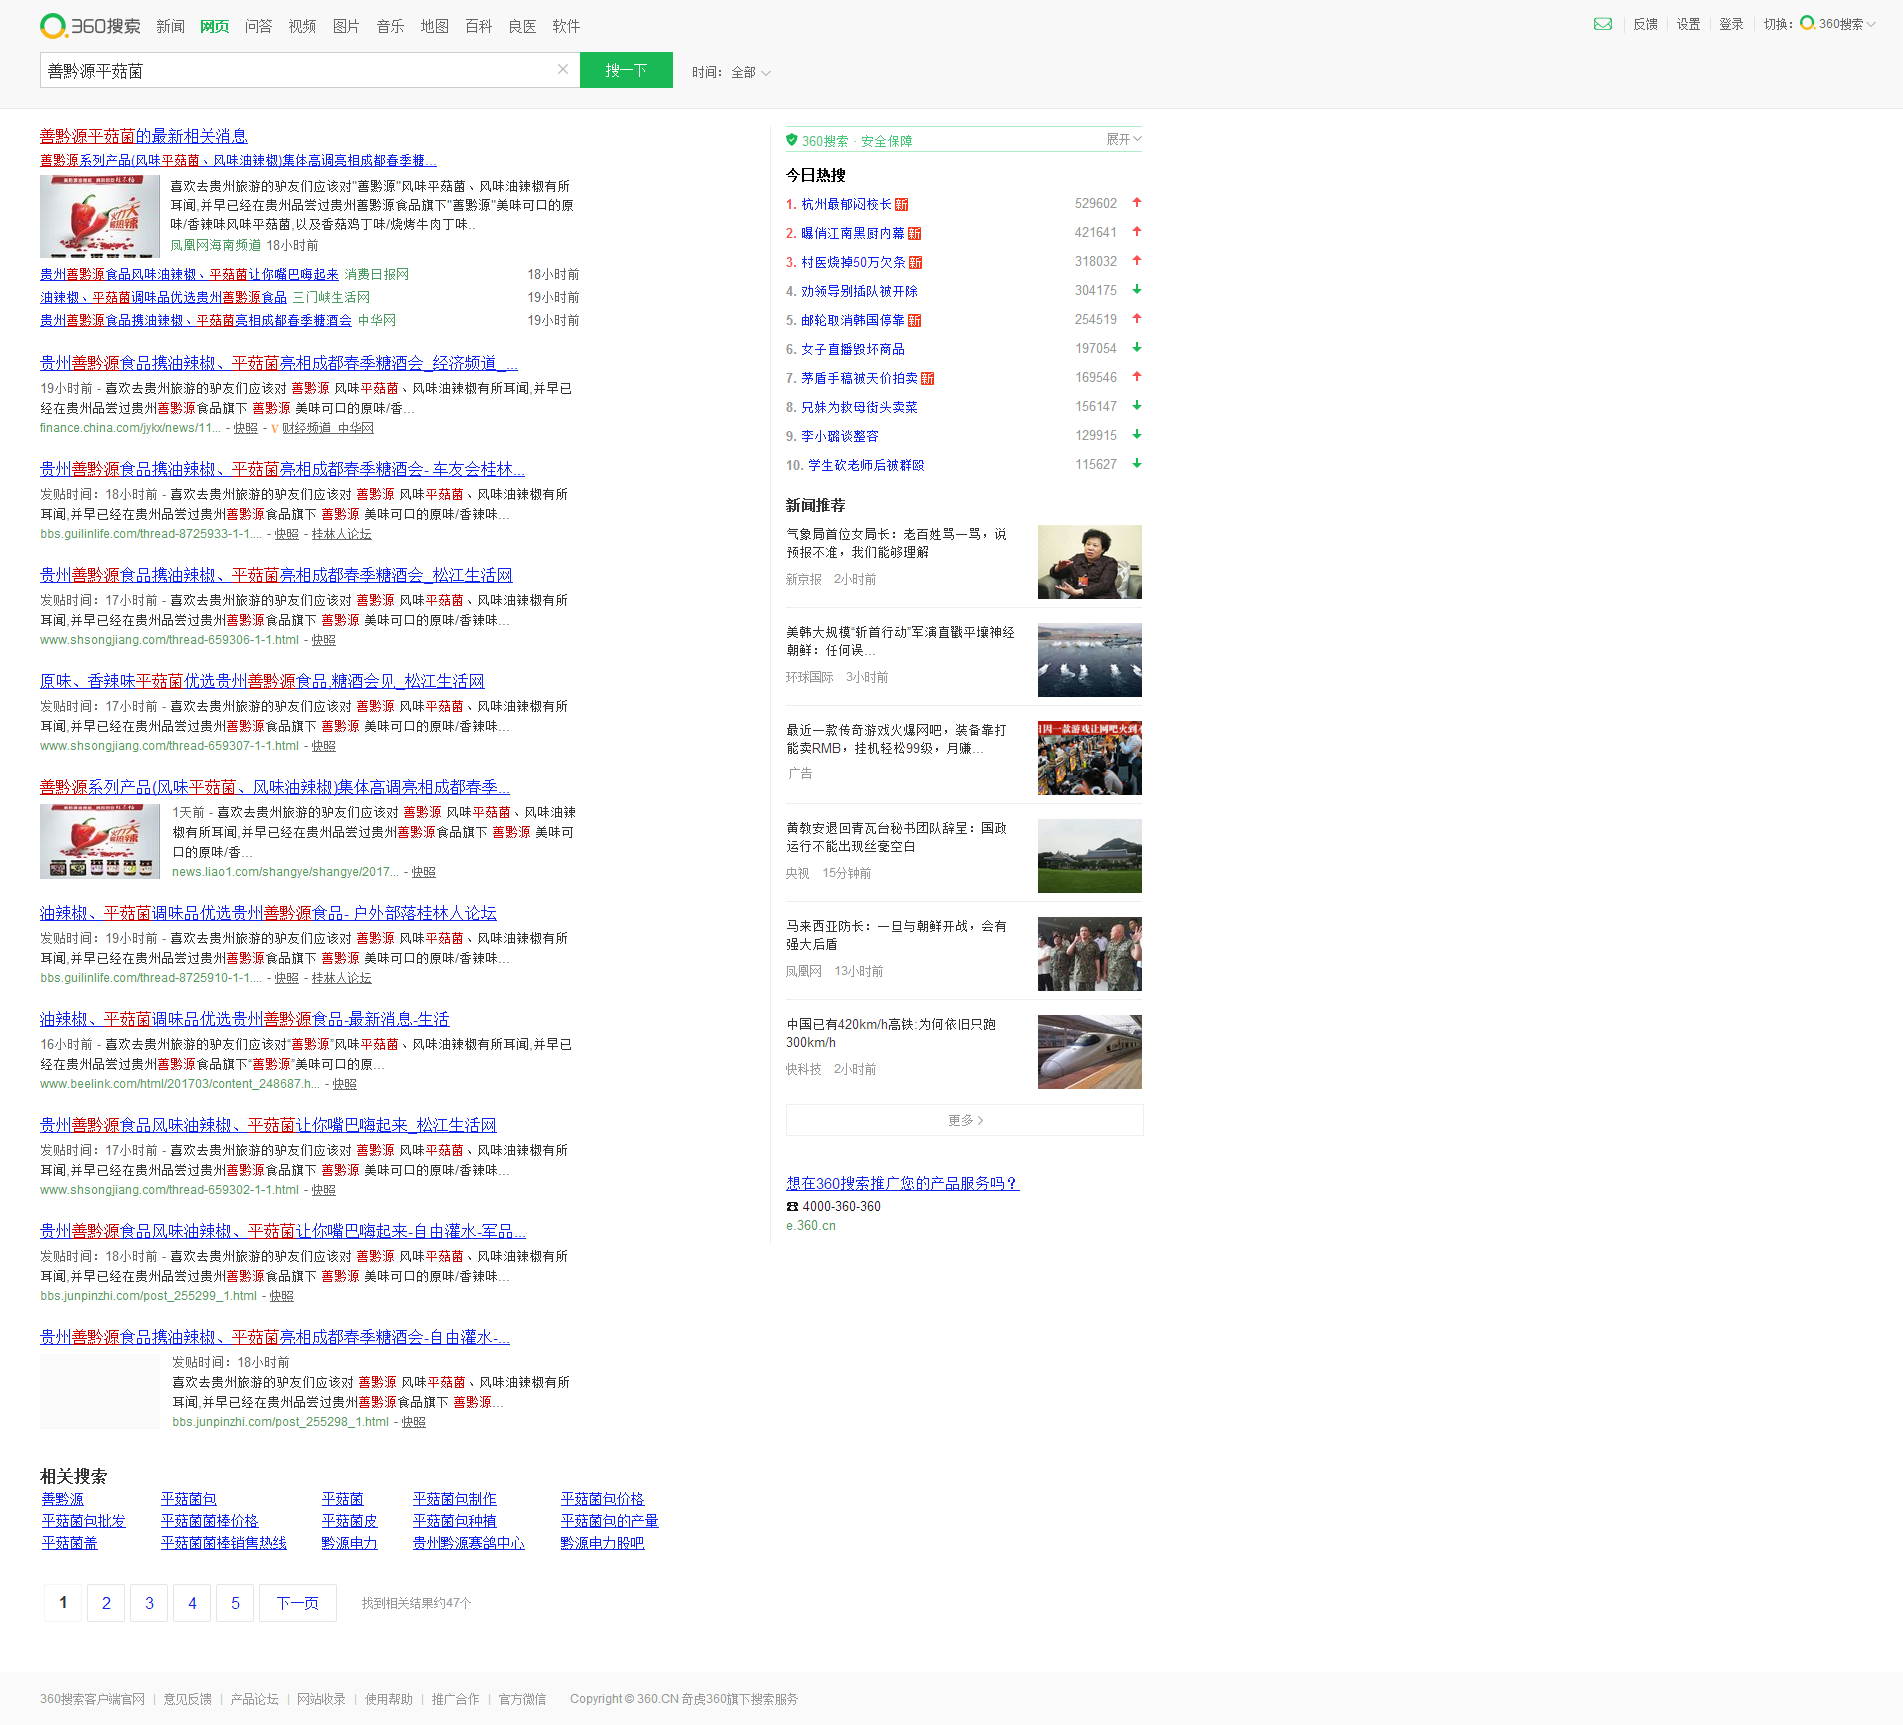Switch to the 地图 tab
The image size is (1903, 1725).
coord(435,26)
